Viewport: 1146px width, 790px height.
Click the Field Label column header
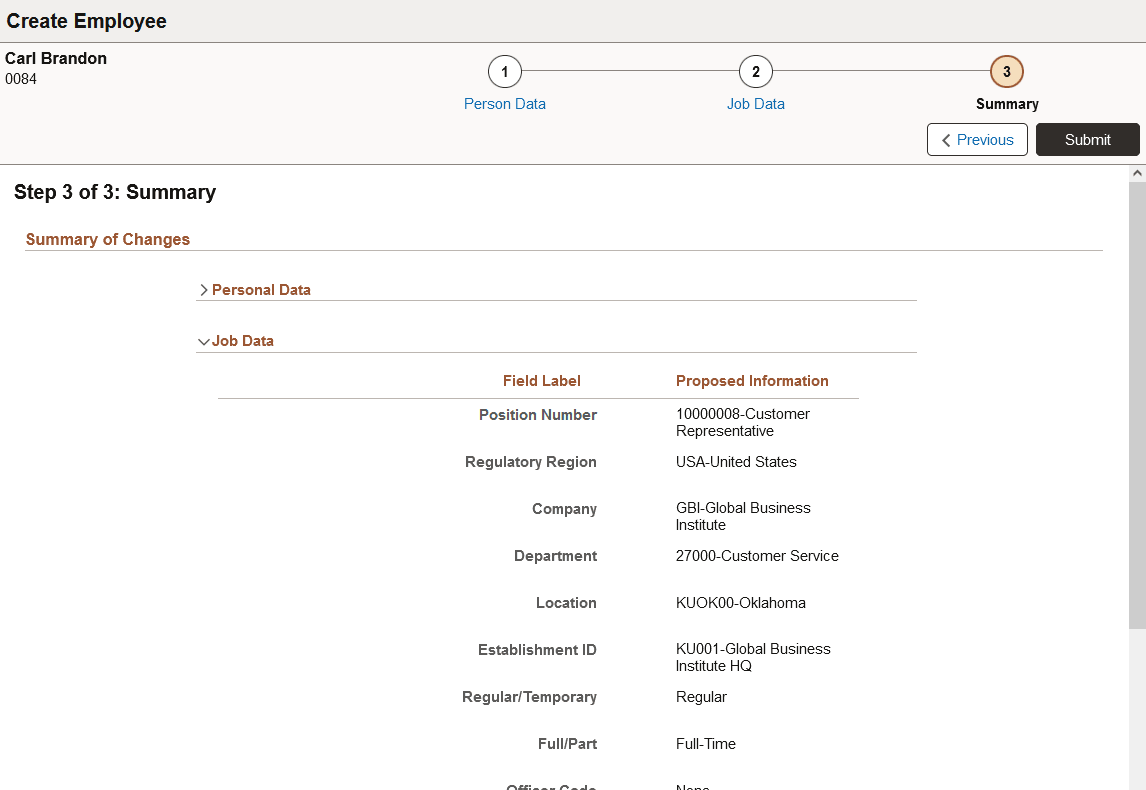pyautogui.click(x=541, y=380)
